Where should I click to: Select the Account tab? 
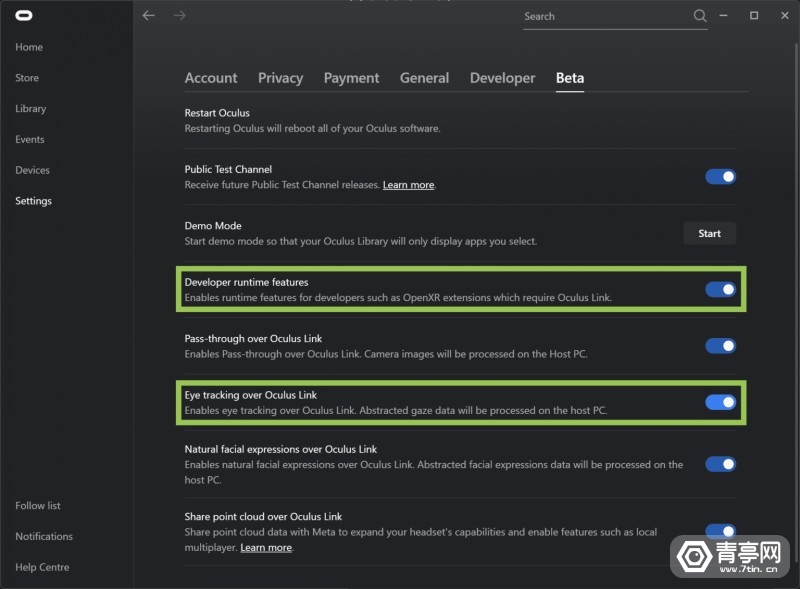211,78
